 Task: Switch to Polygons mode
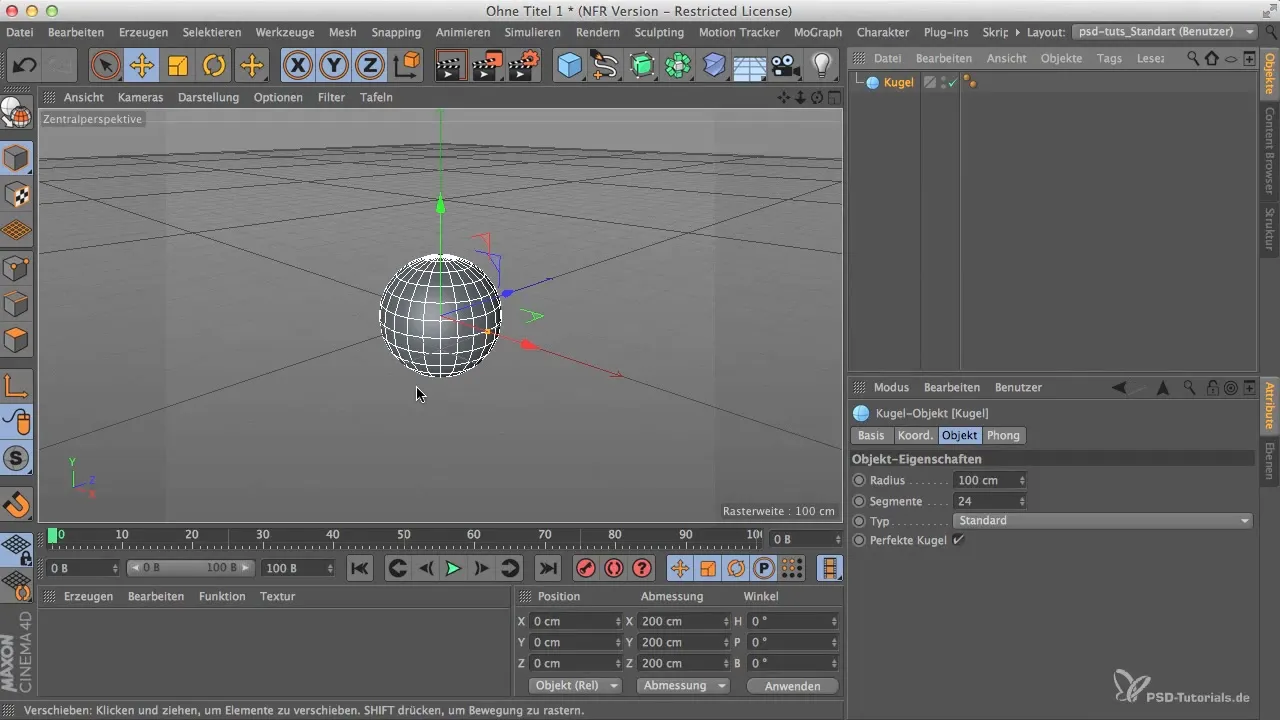tap(17, 338)
